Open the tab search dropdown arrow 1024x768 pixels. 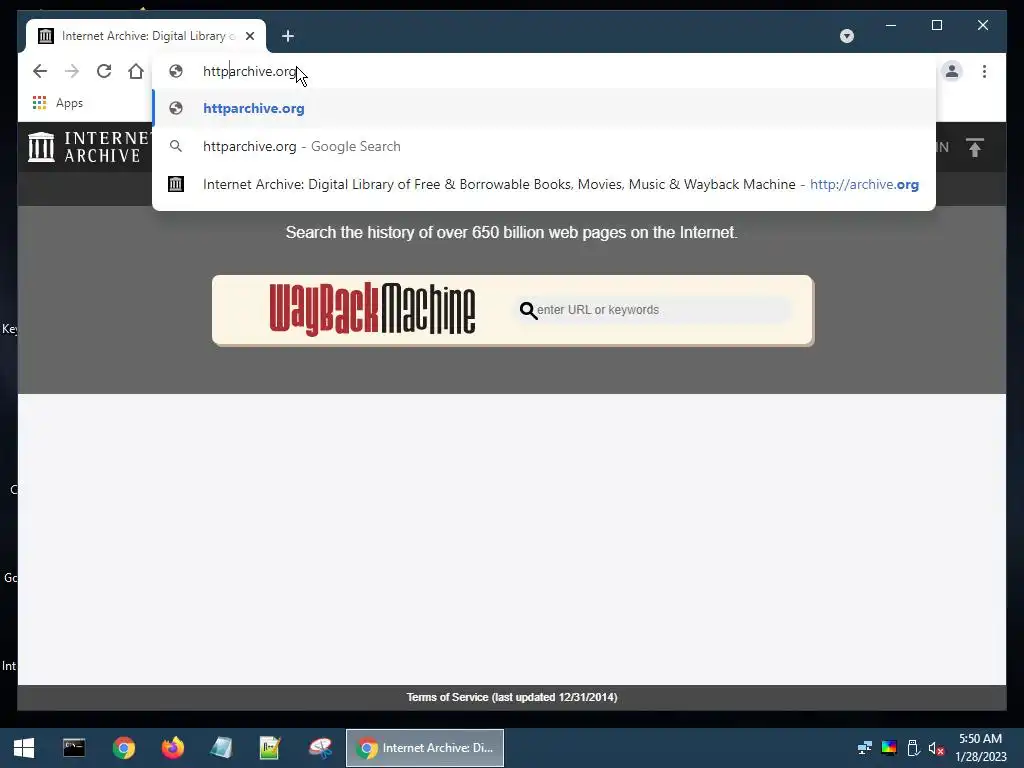point(846,36)
